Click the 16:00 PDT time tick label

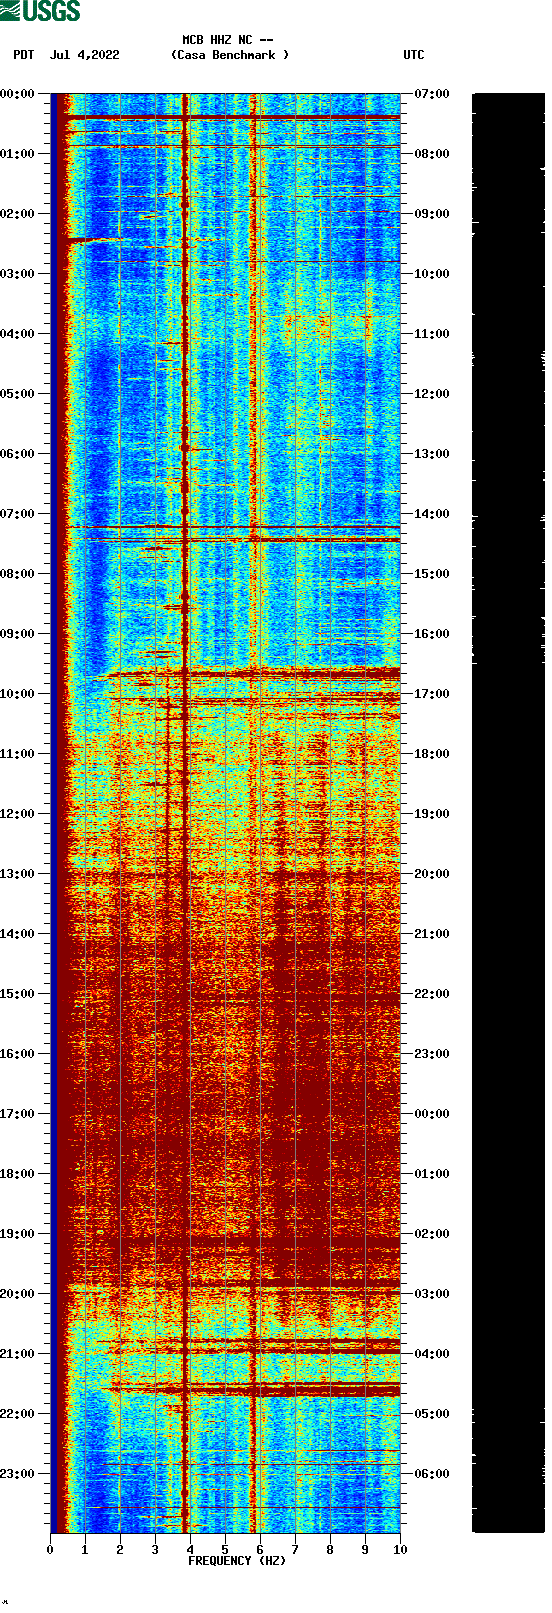pos(17,1054)
